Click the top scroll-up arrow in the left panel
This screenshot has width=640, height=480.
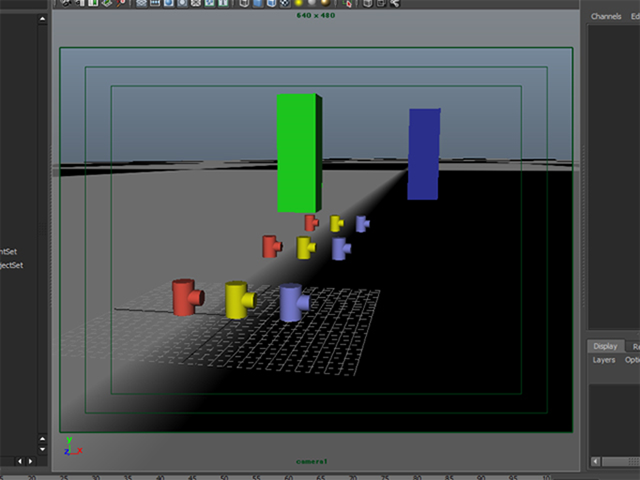[x=42, y=19]
